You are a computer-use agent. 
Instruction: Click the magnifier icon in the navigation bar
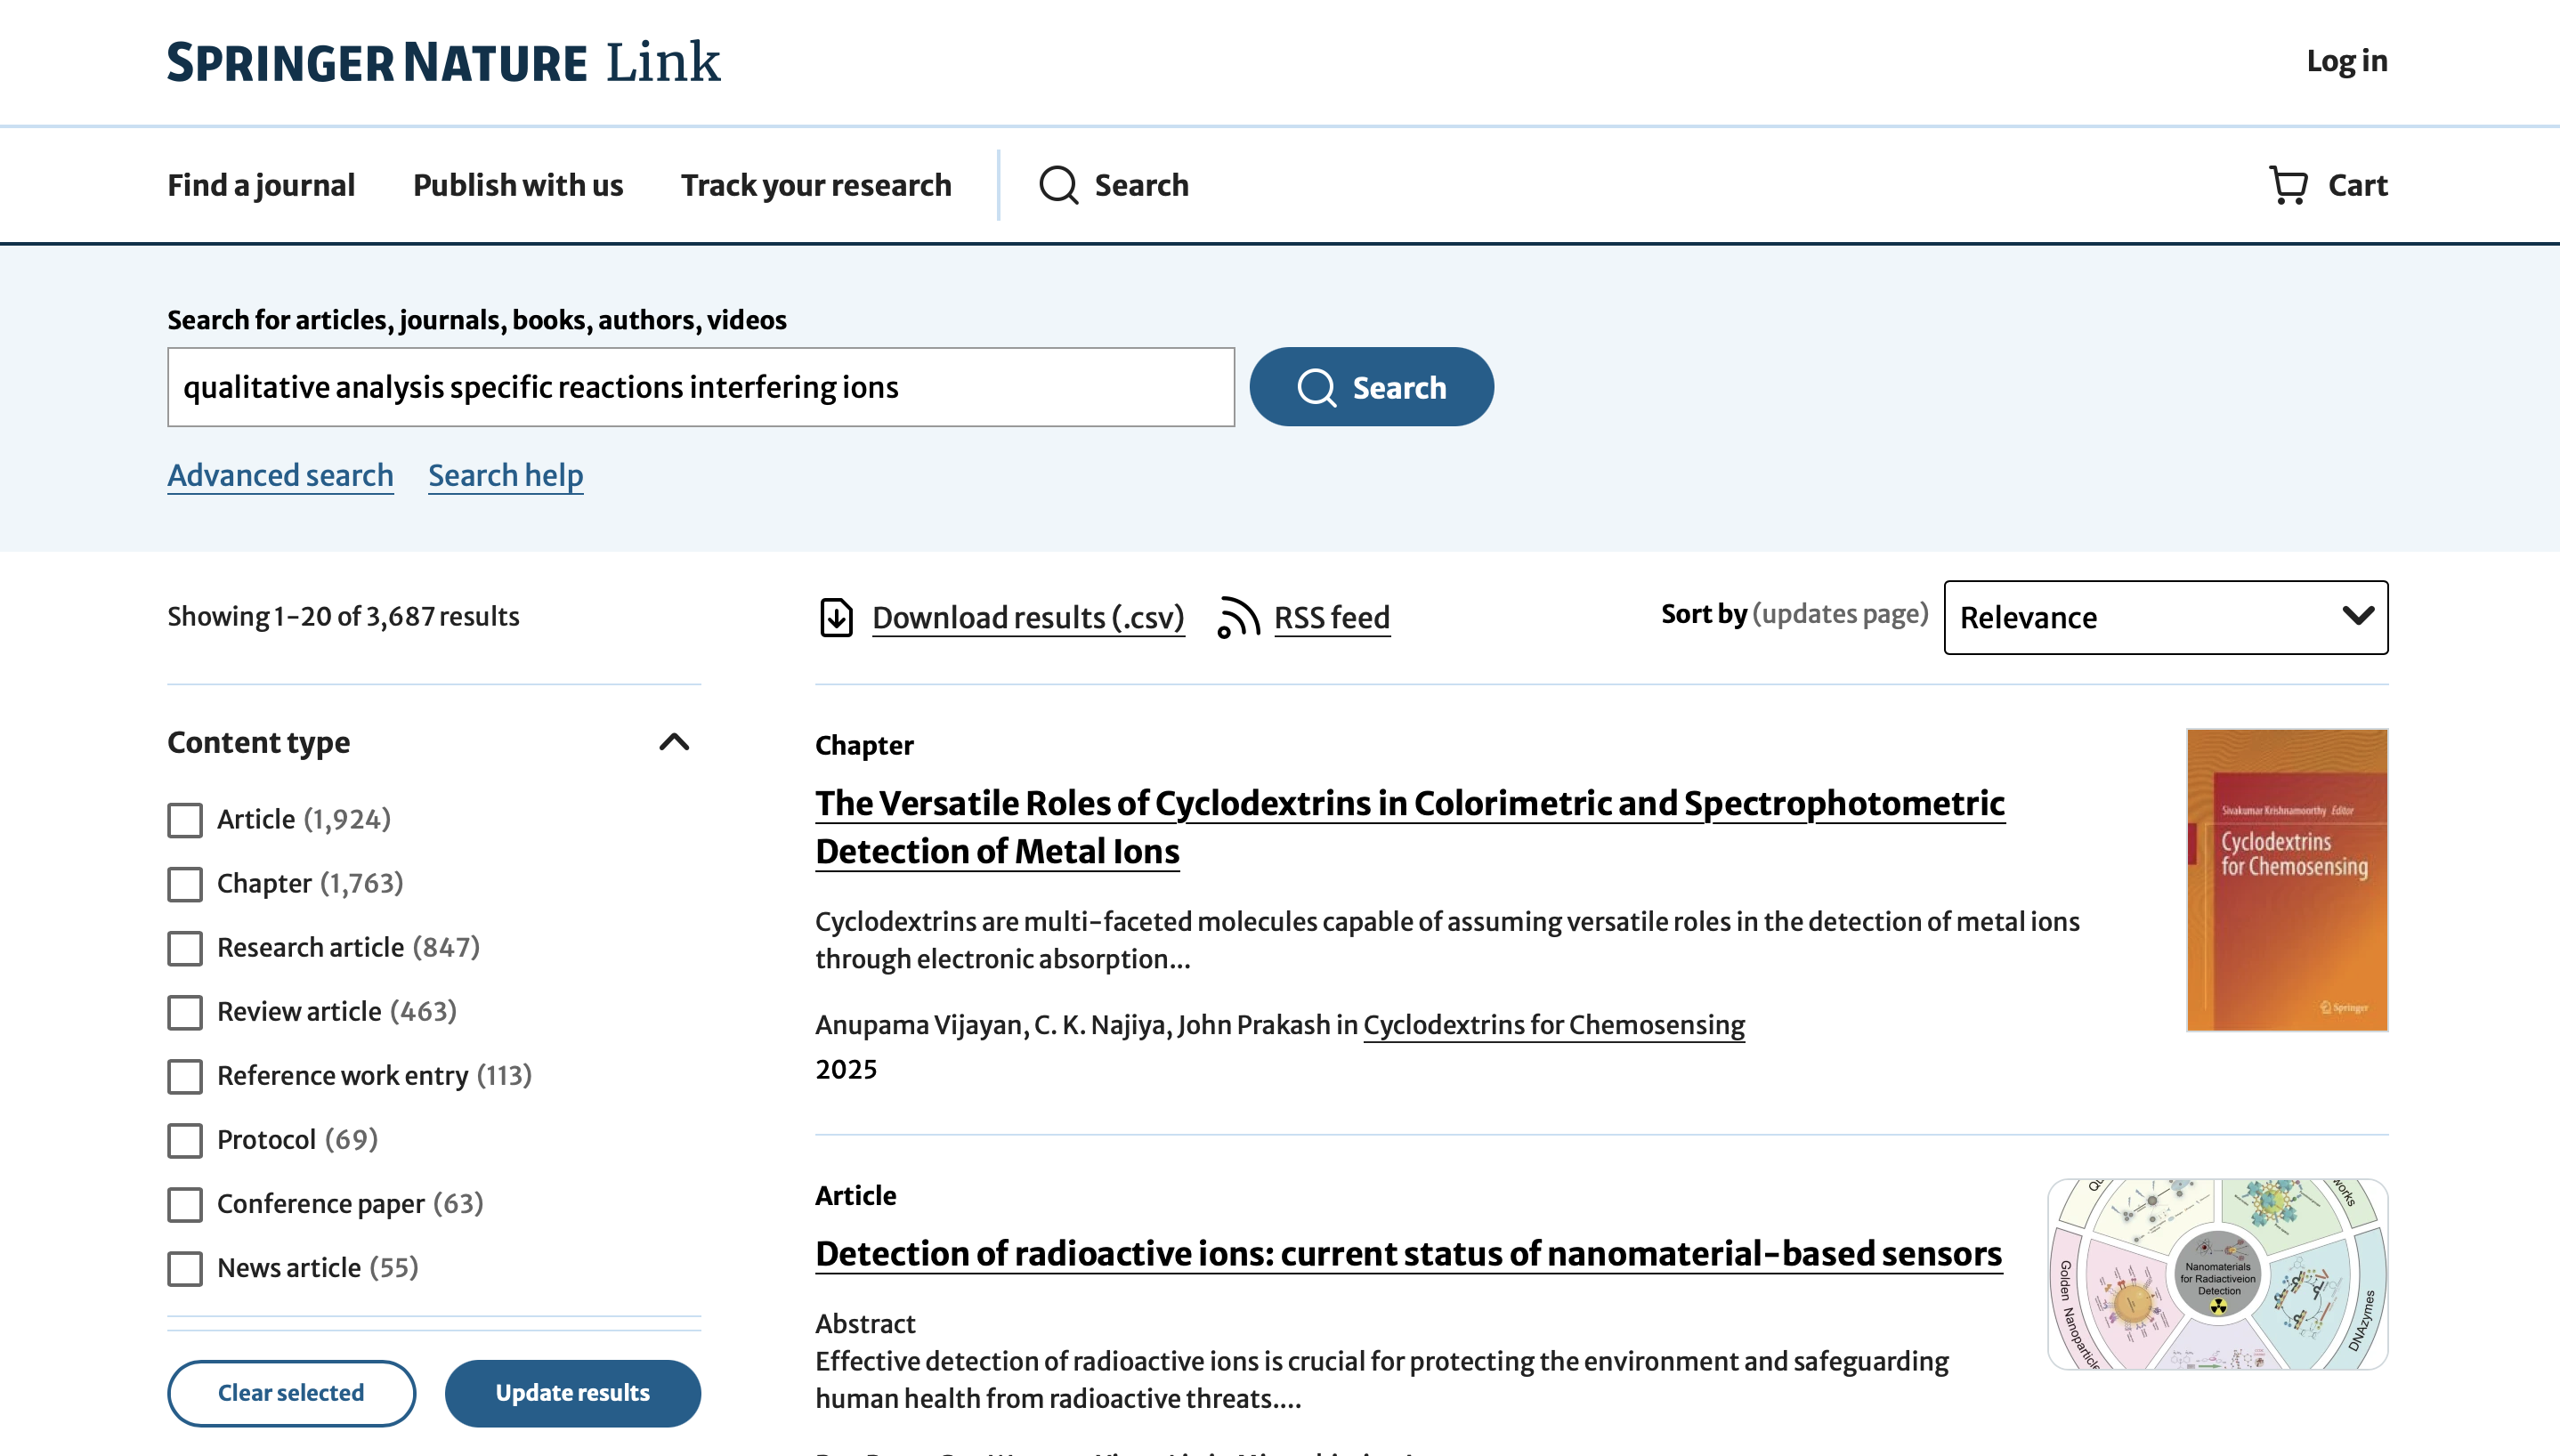tap(1058, 185)
